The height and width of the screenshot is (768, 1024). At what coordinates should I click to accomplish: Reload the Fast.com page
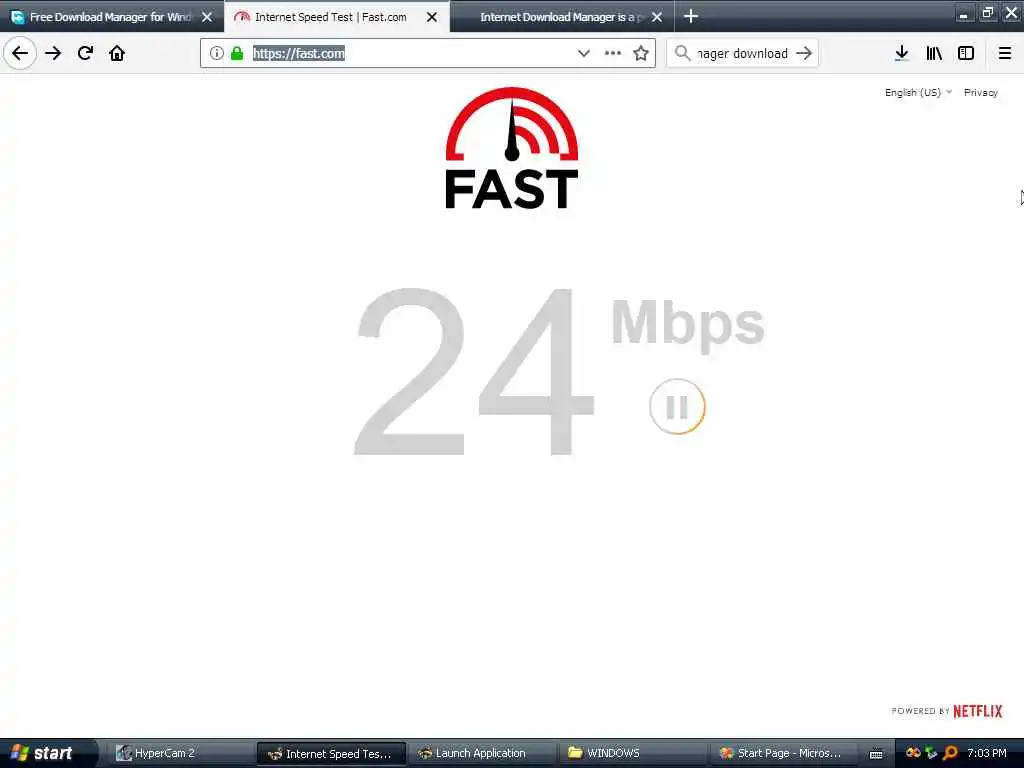tap(85, 53)
